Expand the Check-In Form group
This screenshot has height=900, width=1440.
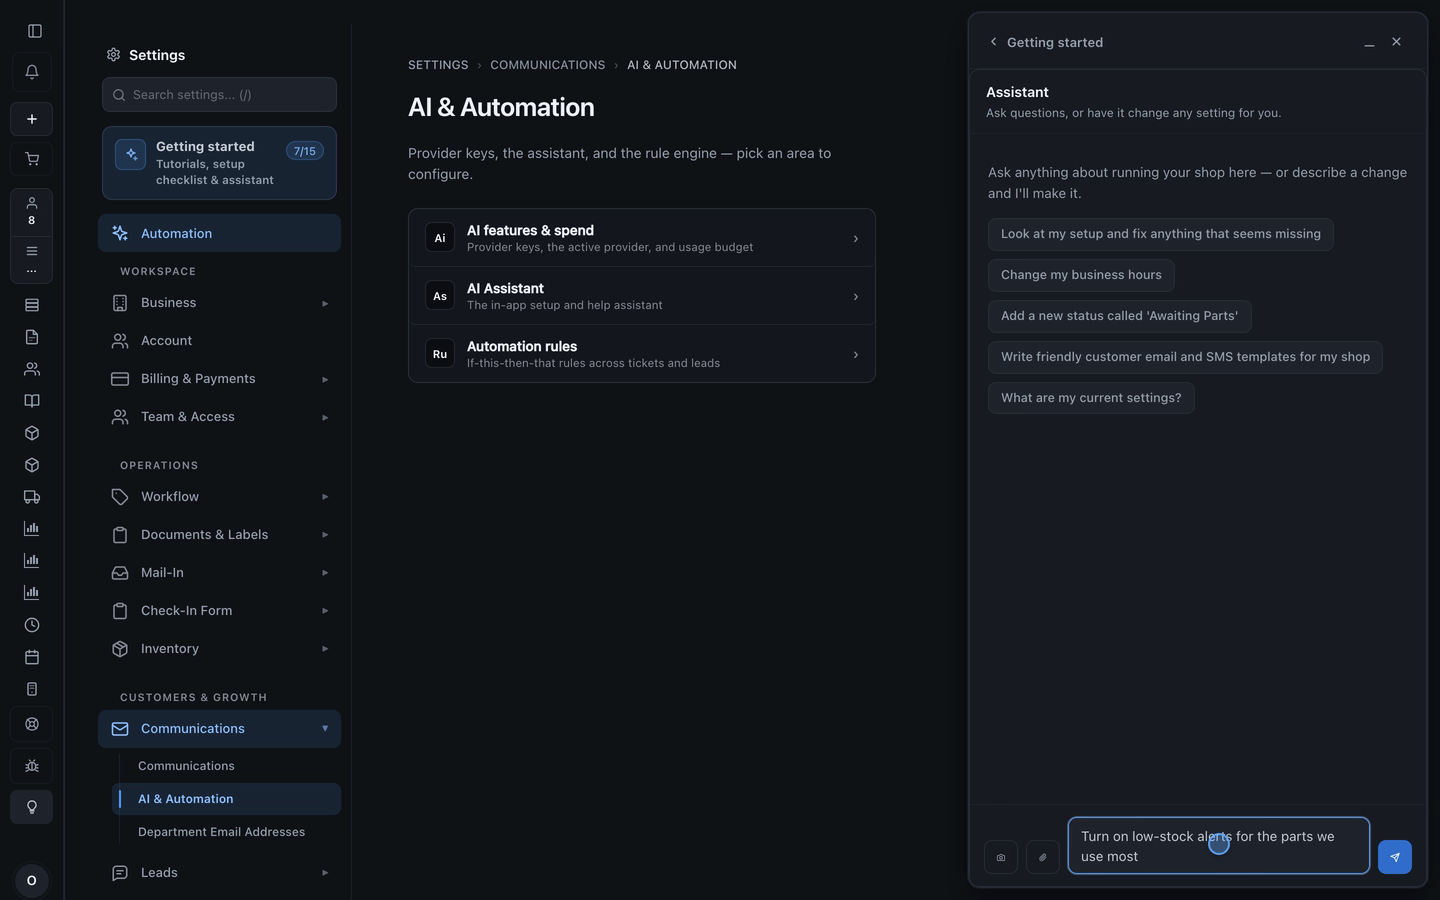pos(219,611)
